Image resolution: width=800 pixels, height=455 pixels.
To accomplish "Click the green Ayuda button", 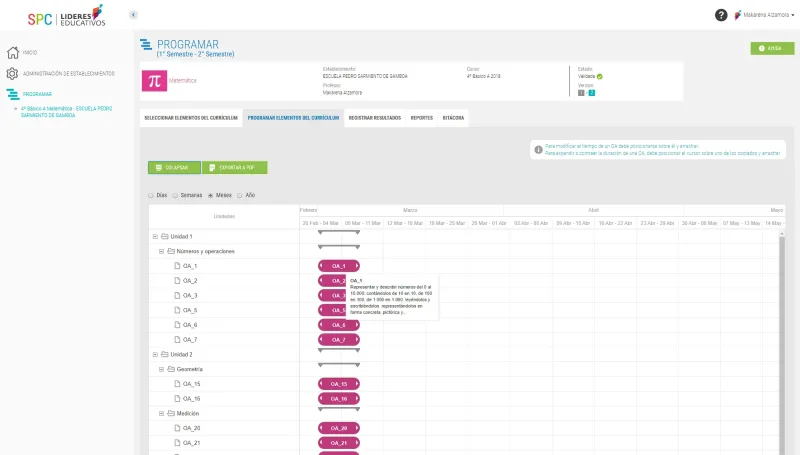I will click(x=772, y=48).
